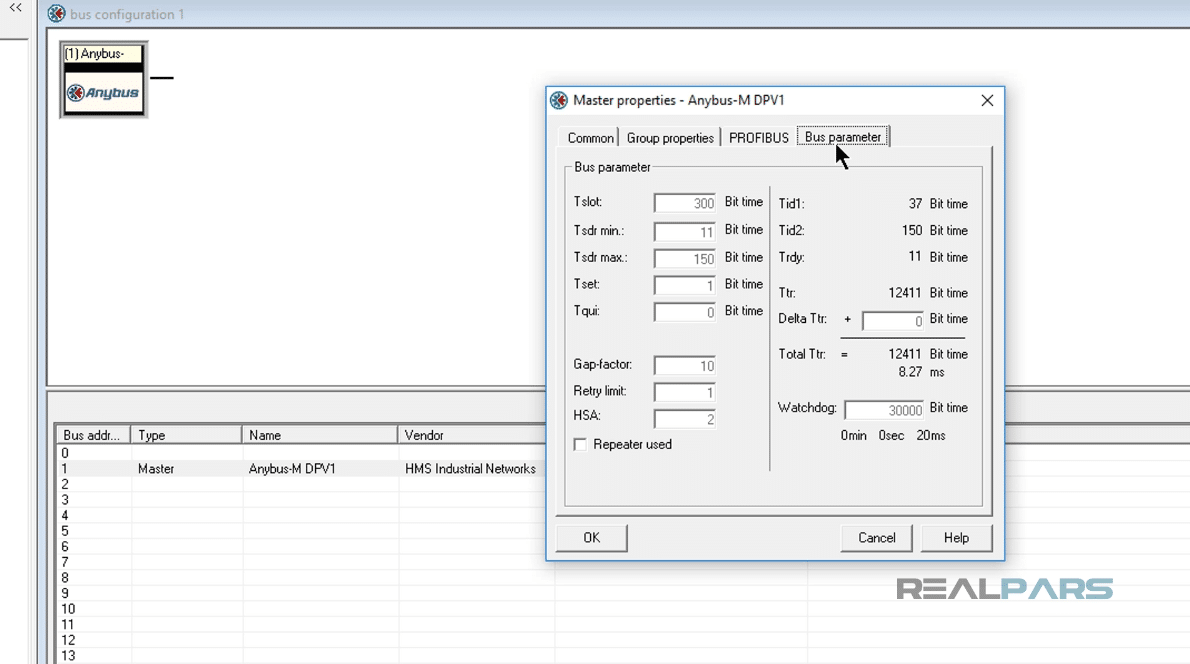Click the Delta Ttr input field

(892, 321)
